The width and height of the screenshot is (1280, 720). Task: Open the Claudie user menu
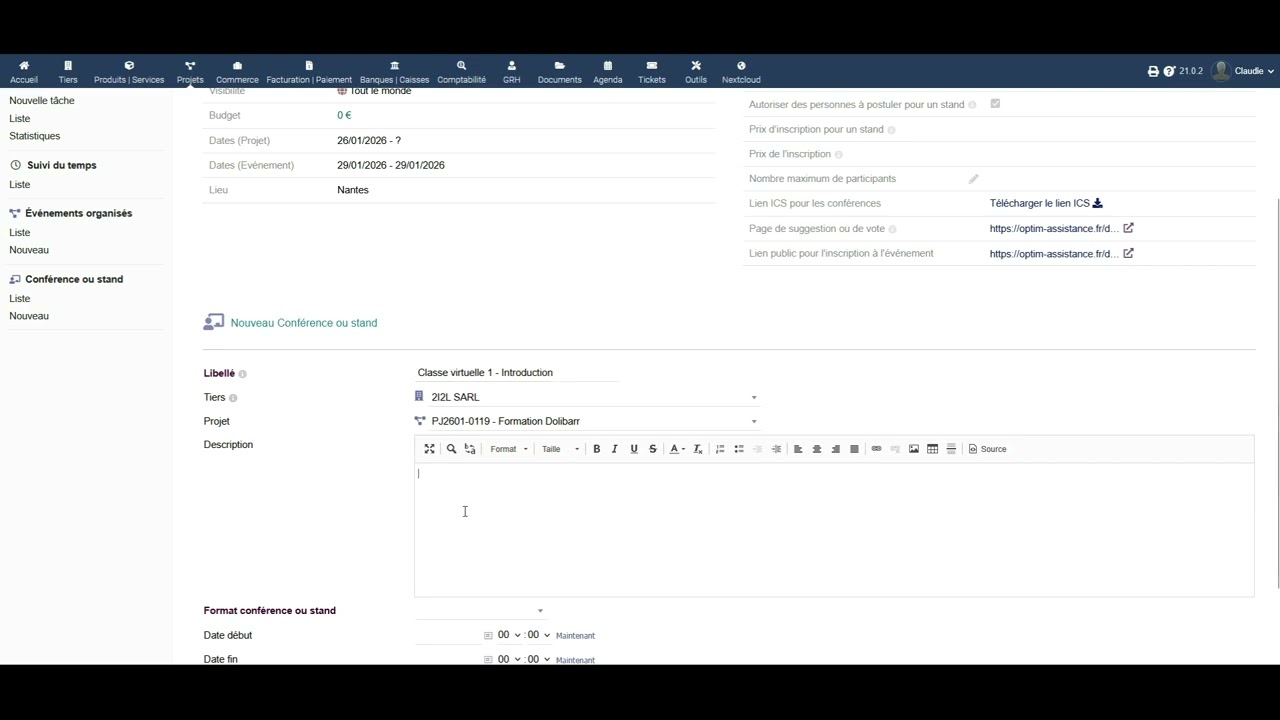tap(1243, 71)
